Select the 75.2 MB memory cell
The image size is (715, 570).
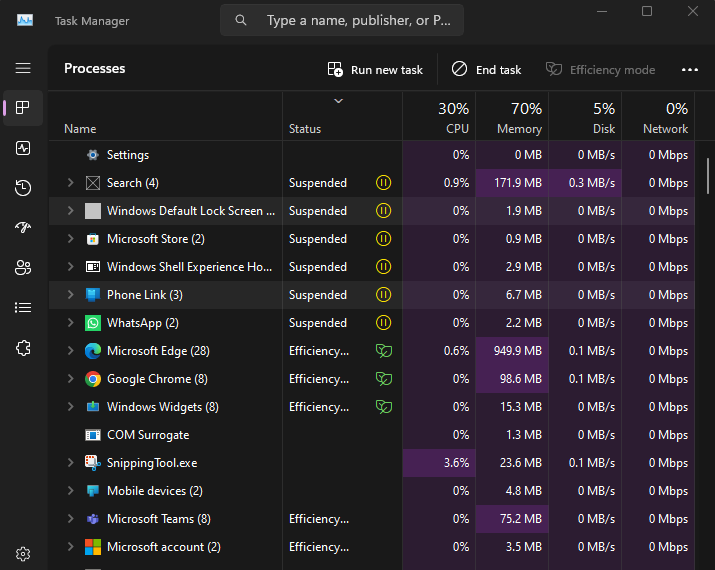(x=512, y=519)
